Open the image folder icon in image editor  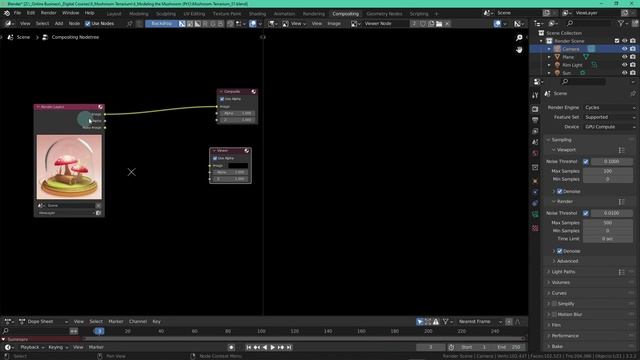click(439, 24)
